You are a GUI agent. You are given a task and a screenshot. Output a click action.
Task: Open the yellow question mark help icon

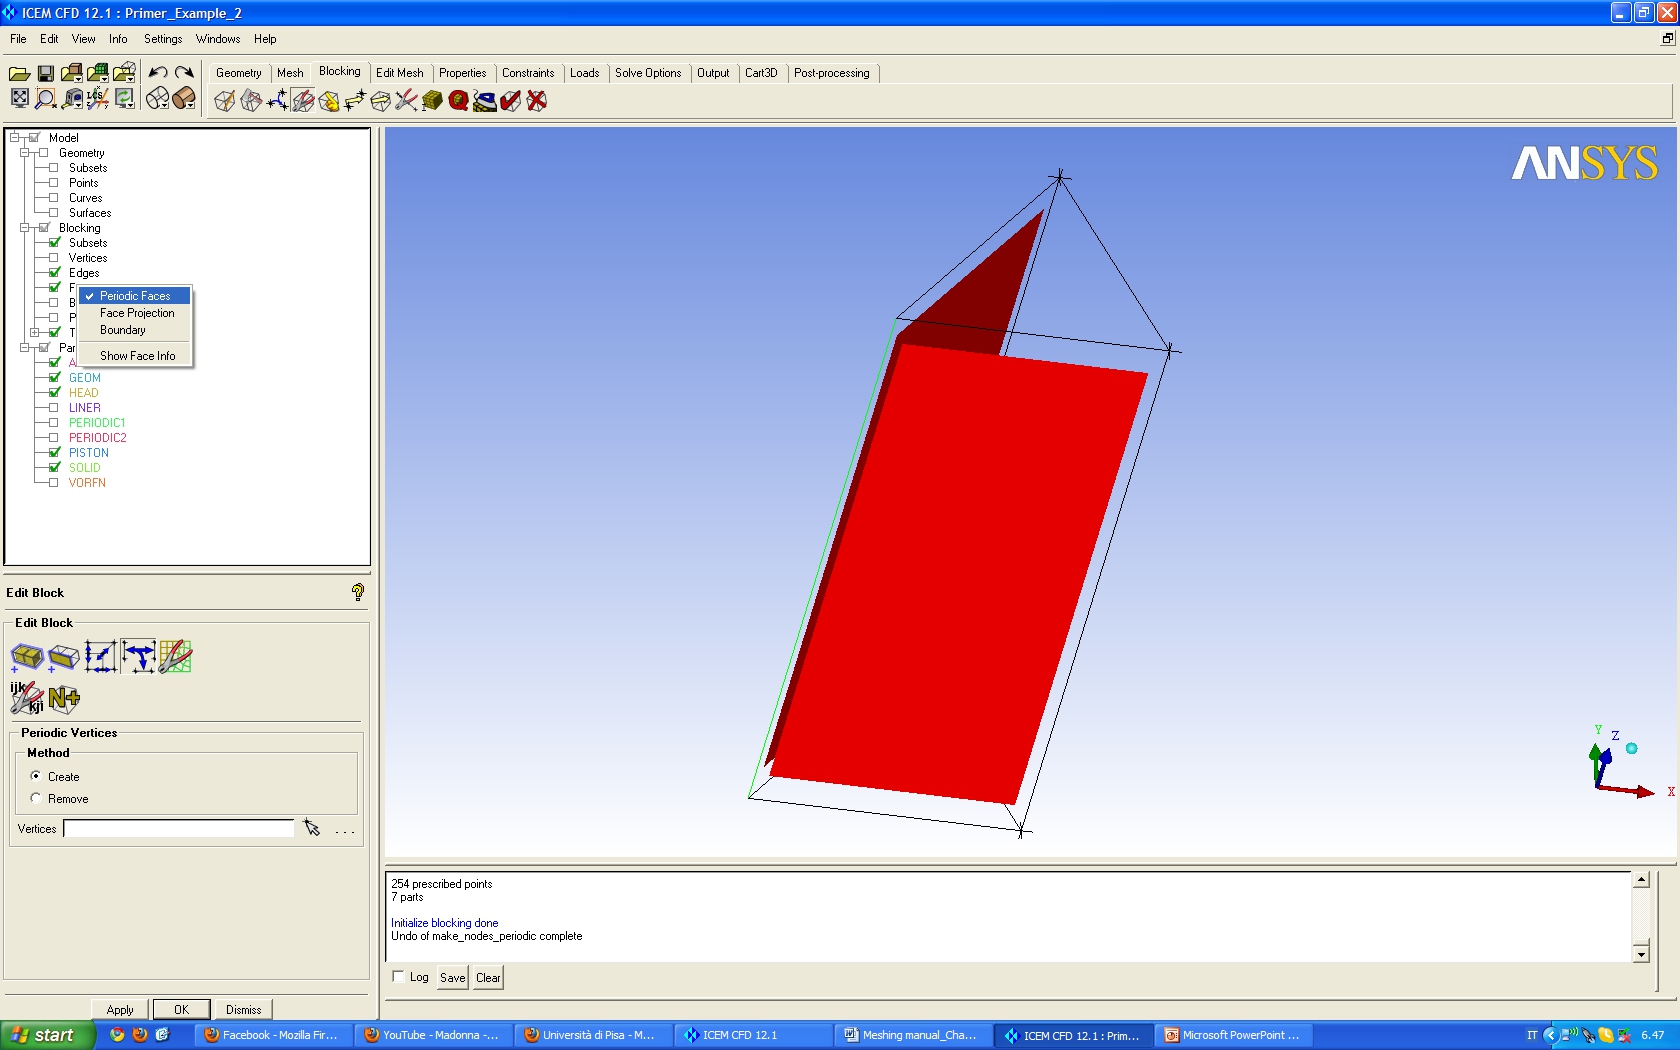tap(358, 592)
